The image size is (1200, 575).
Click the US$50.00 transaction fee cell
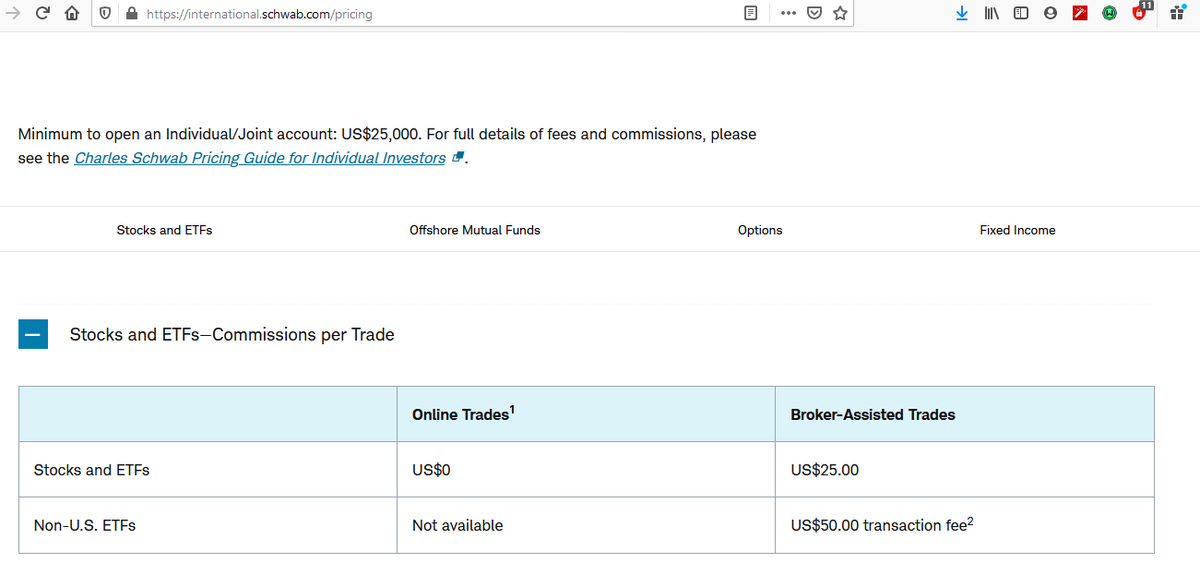(964, 525)
